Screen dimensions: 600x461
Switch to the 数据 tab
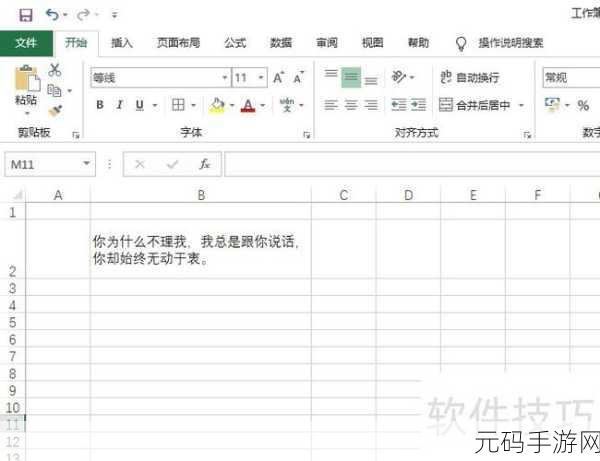click(x=281, y=42)
